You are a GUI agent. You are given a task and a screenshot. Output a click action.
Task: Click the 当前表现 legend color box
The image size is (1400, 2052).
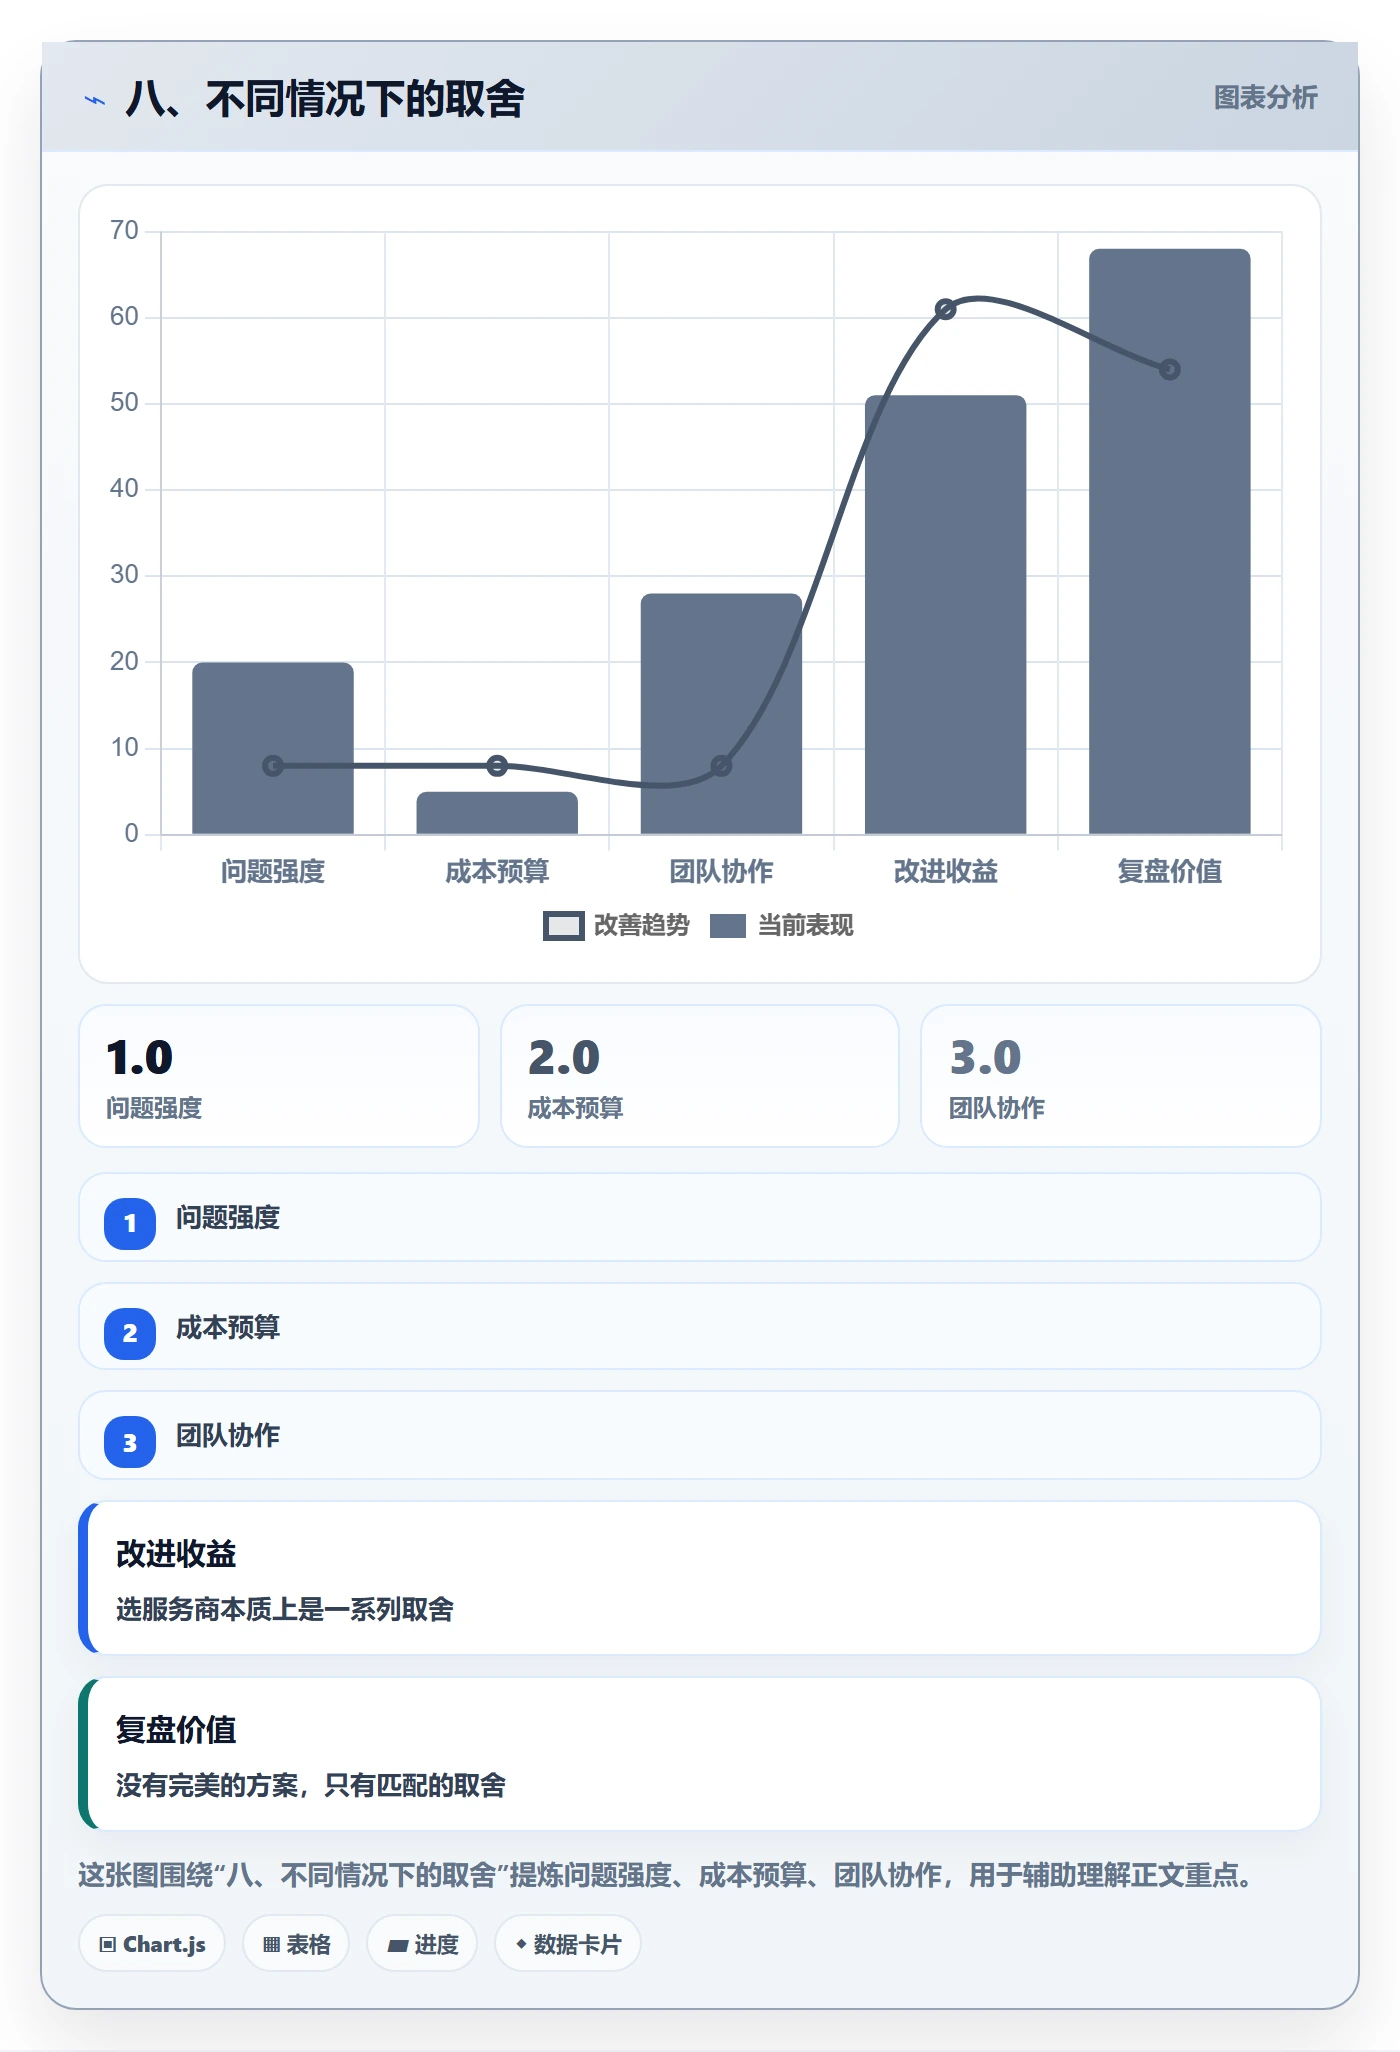click(728, 926)
